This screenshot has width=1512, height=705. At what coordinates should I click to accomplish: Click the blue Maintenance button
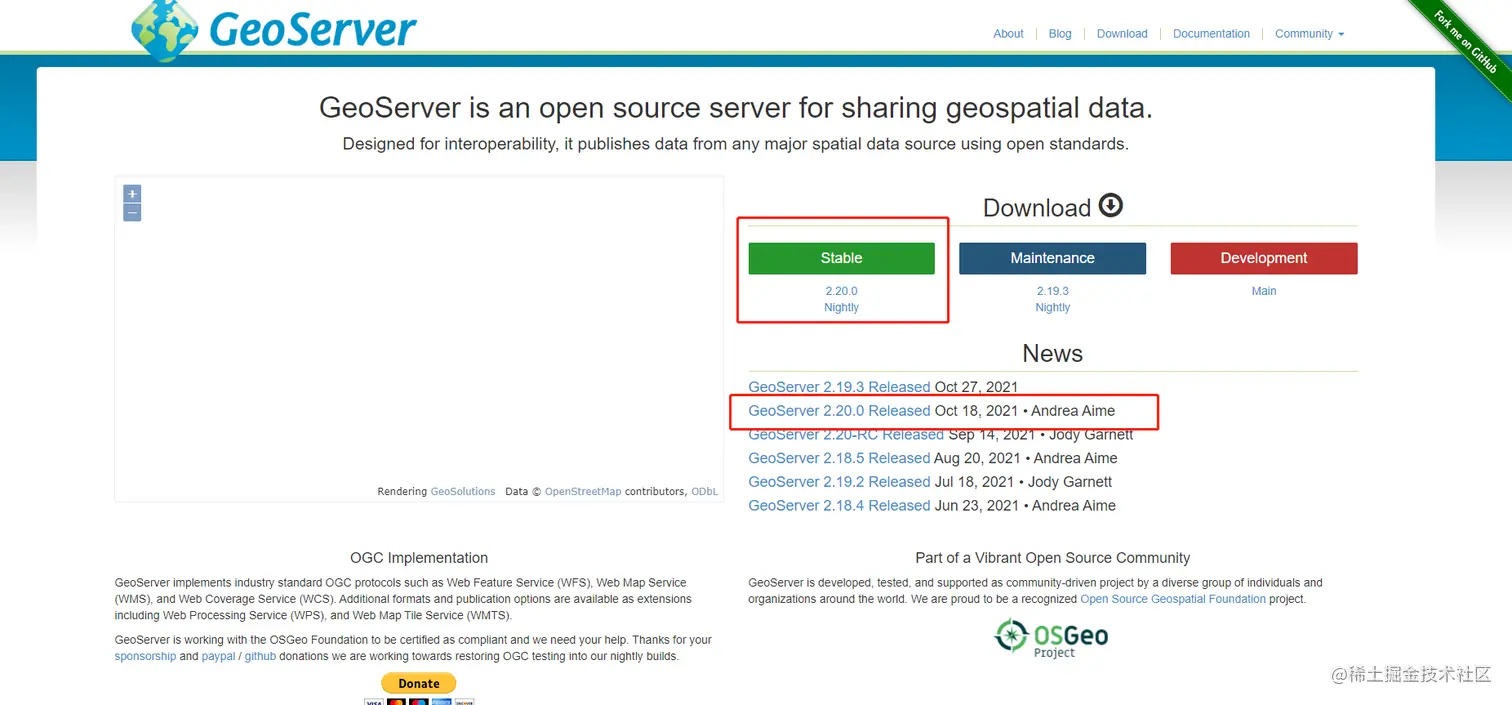pyautogui.click(x=1052, y=258)
